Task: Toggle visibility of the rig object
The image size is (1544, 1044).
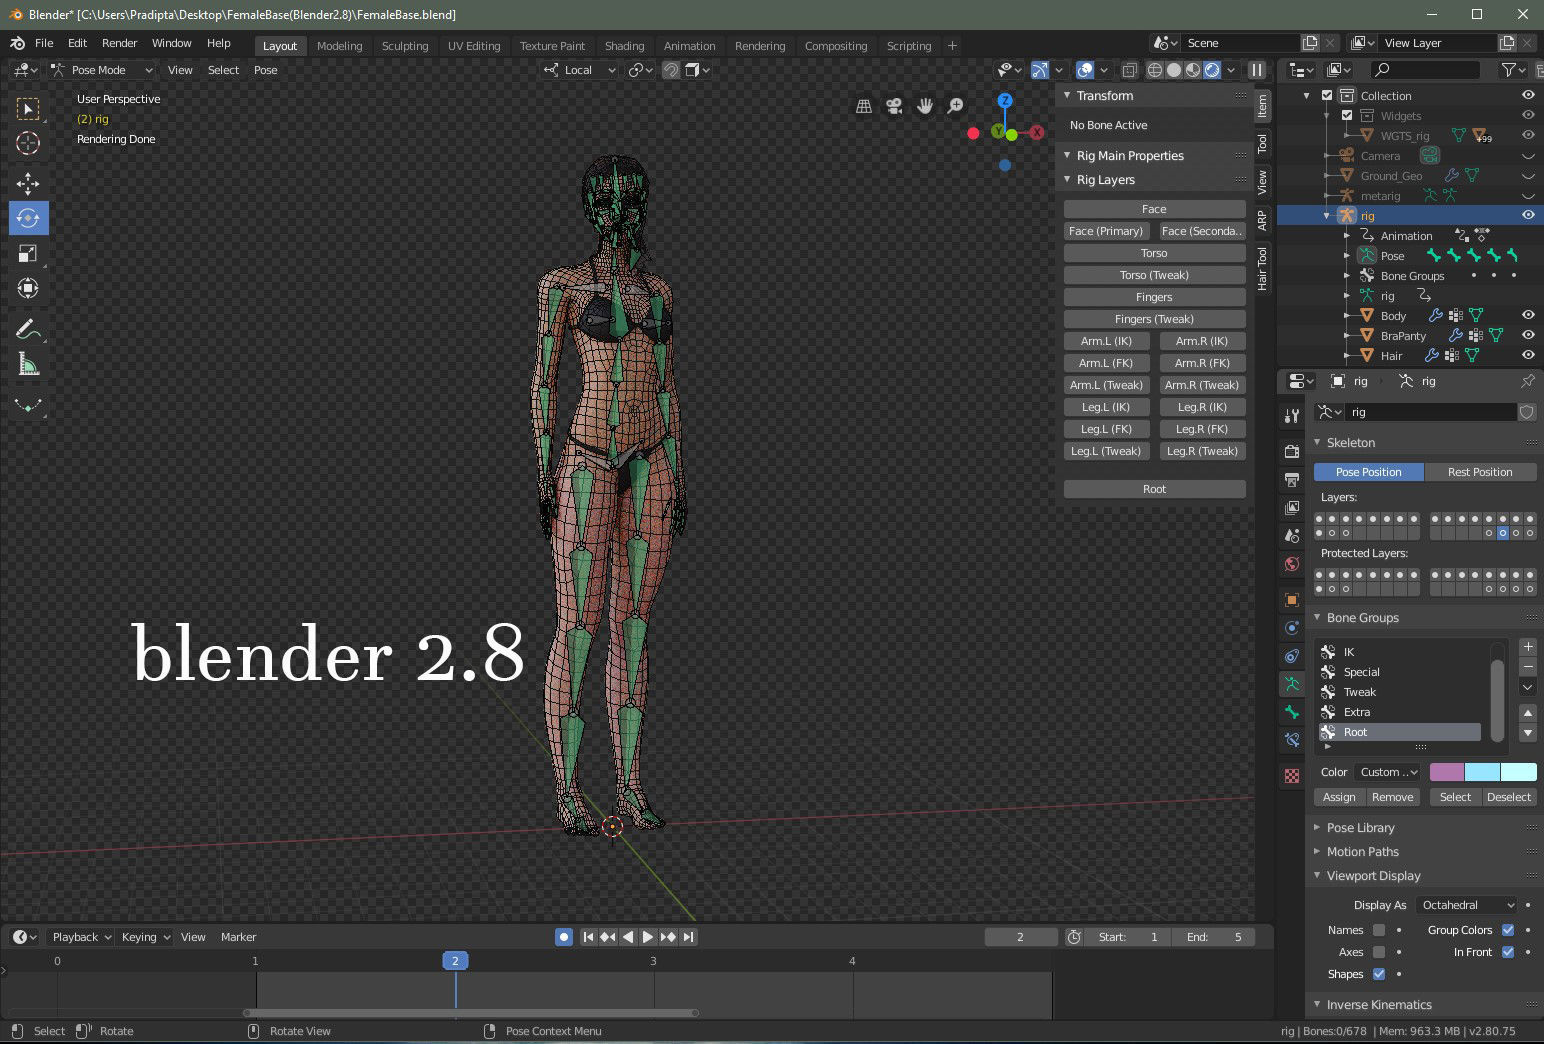Action: tap(1528, 215)
